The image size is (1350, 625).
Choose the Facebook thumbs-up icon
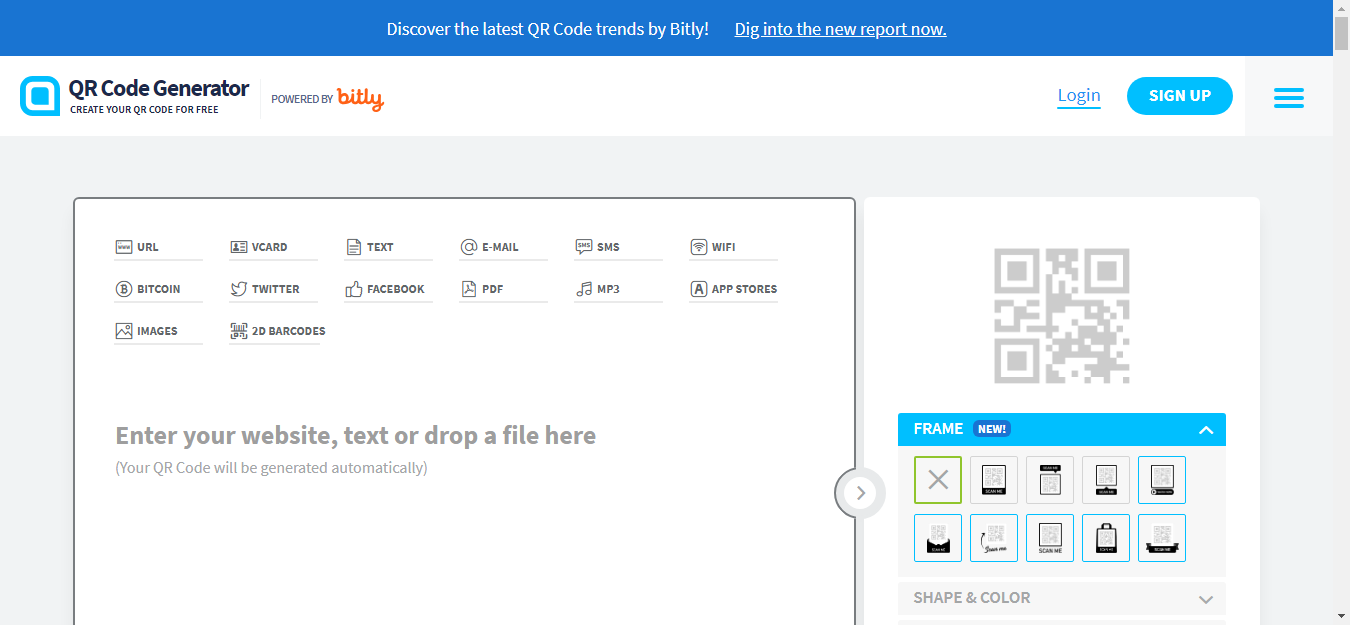(x=354, y=289)
